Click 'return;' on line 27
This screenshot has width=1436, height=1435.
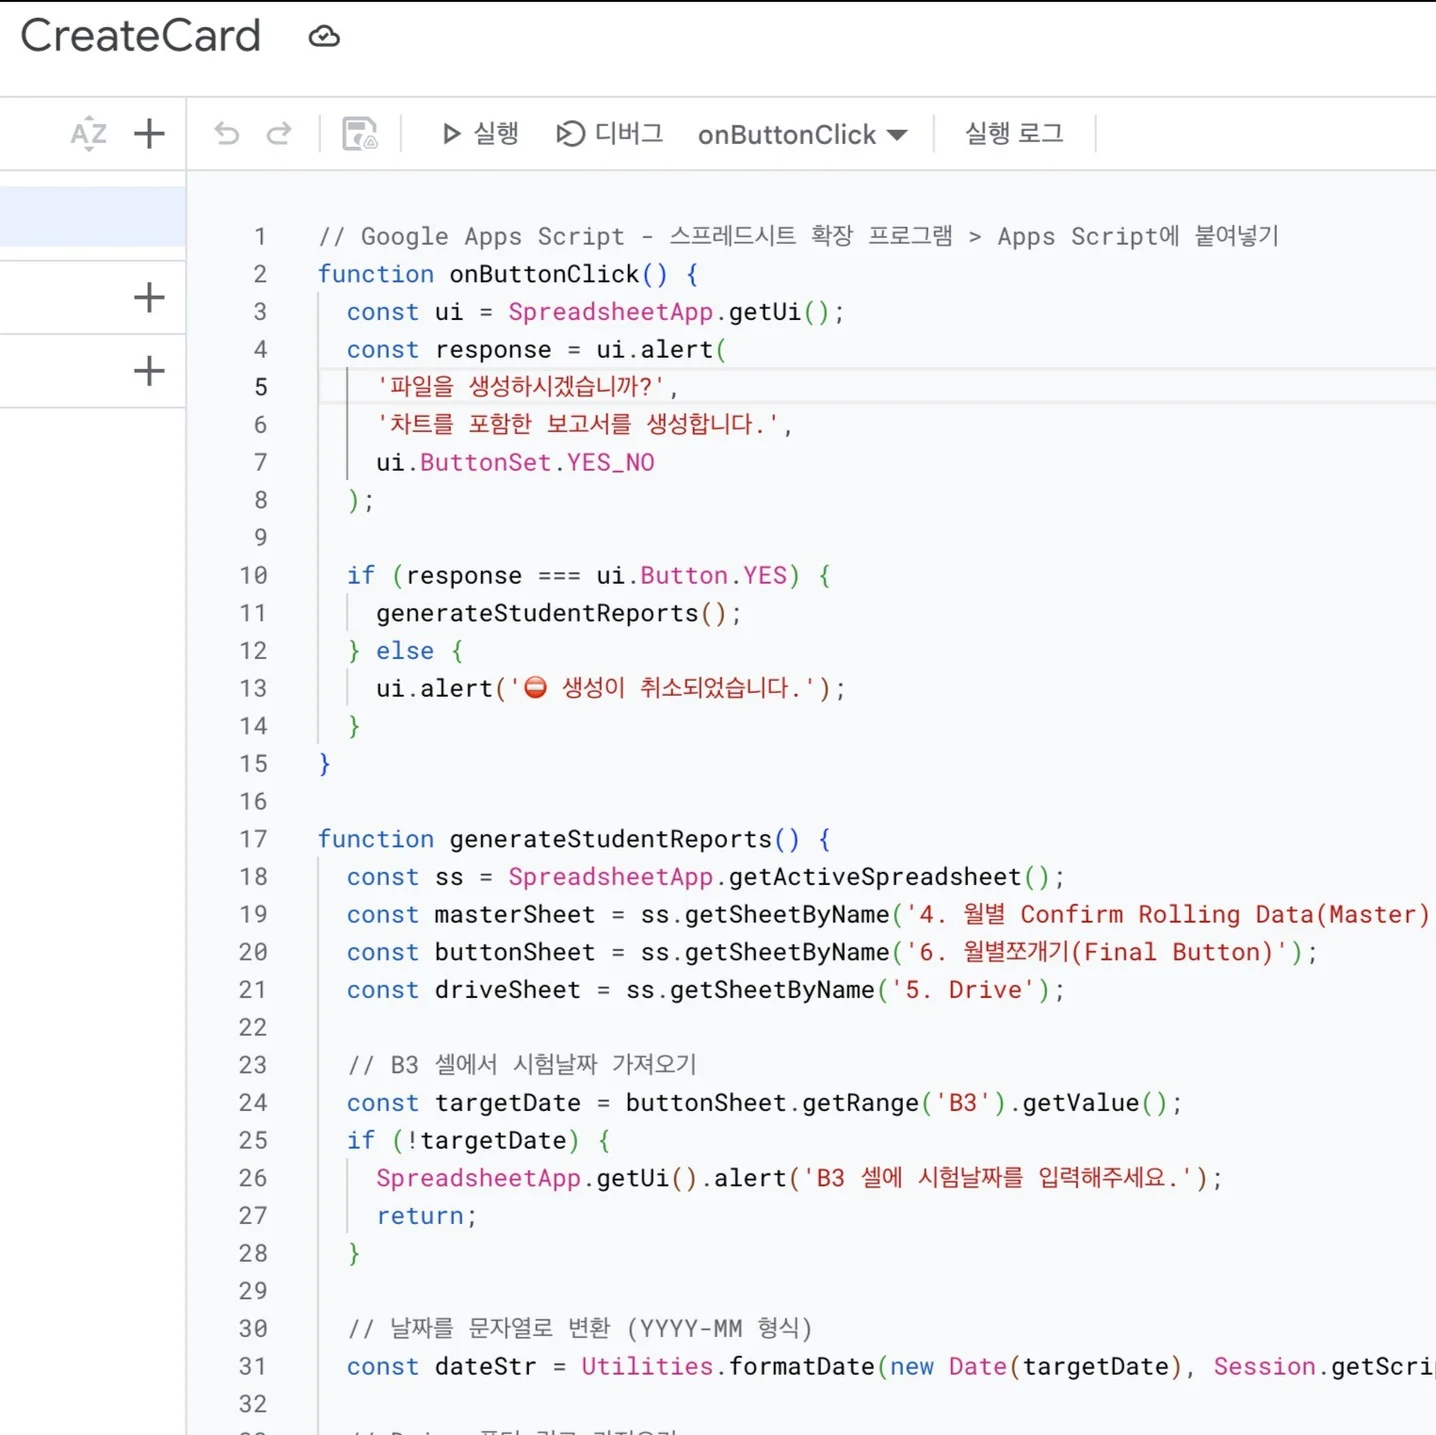click(x=427, y=1216)
